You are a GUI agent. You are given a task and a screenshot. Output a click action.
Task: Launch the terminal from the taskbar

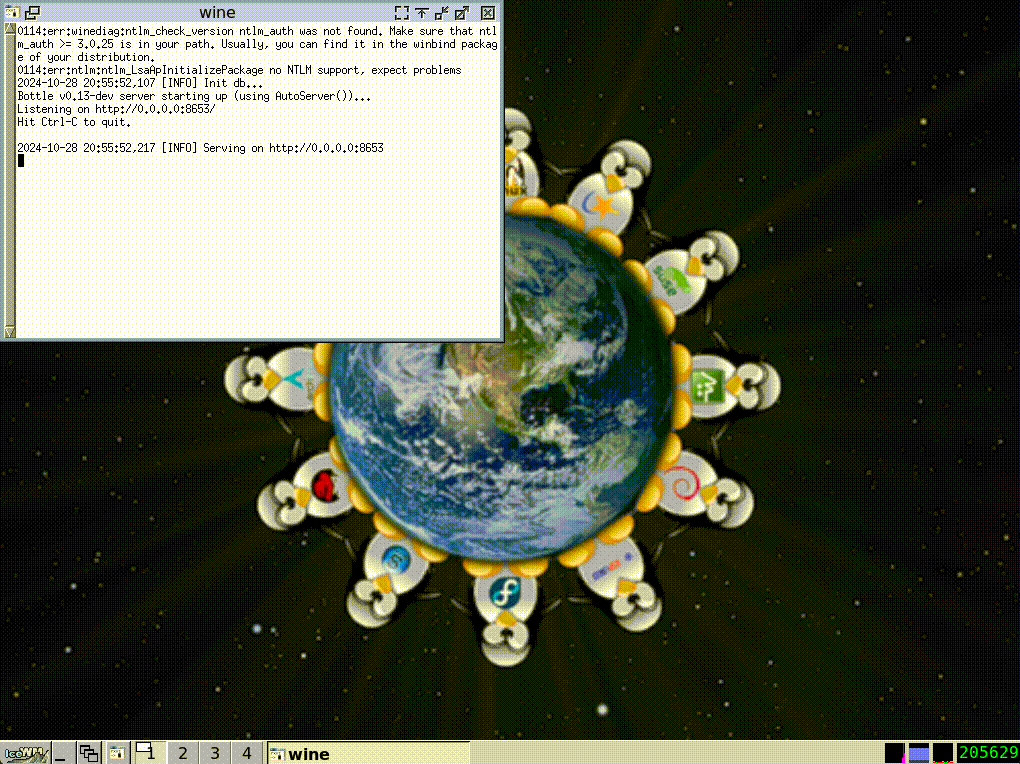(117, 754)
